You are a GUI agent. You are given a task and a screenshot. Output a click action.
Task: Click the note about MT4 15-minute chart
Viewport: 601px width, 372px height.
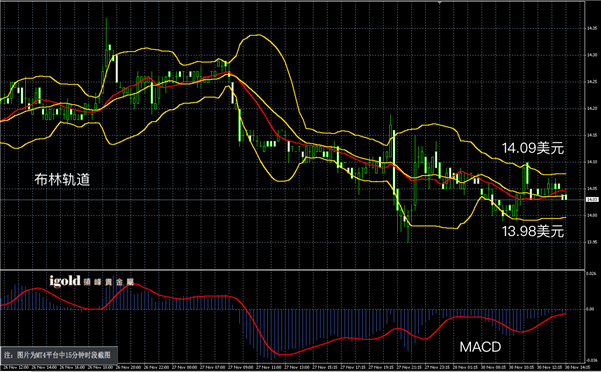[x=58, y=355]
